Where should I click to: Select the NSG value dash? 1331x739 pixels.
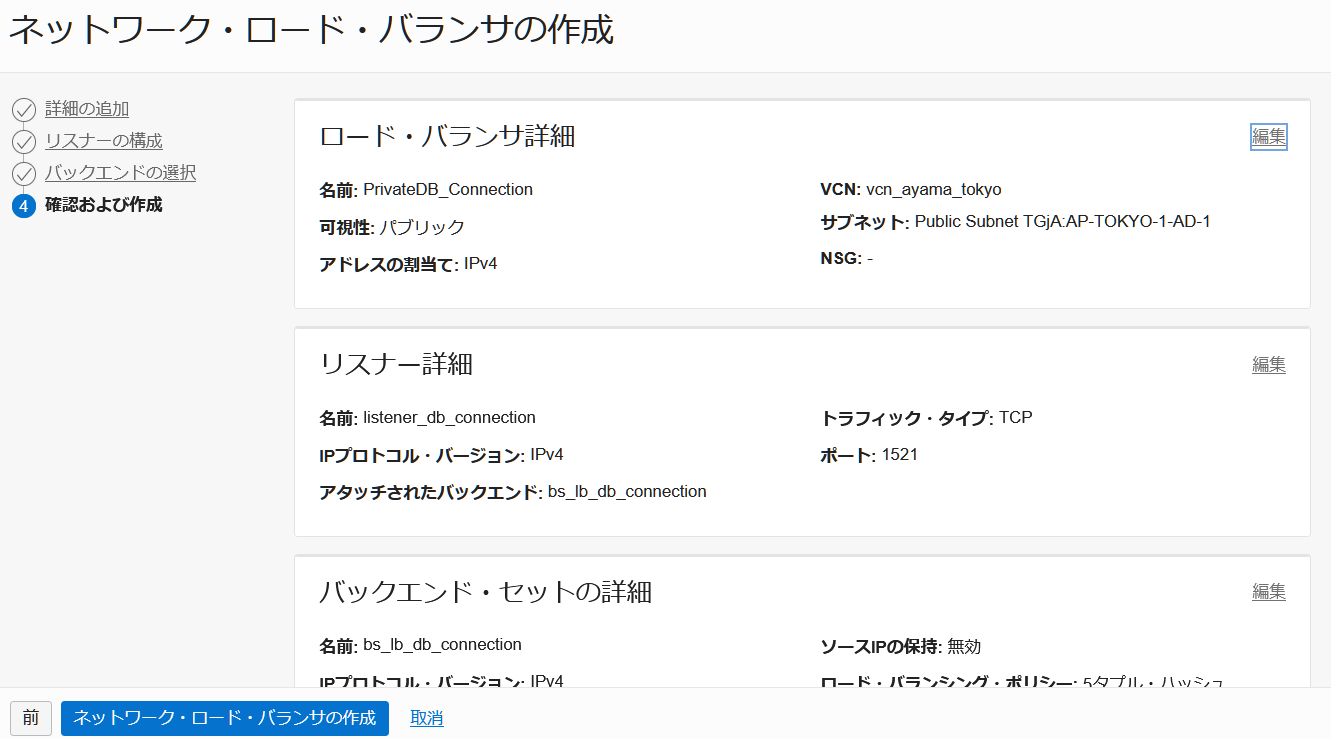click(x=870, y=259)
